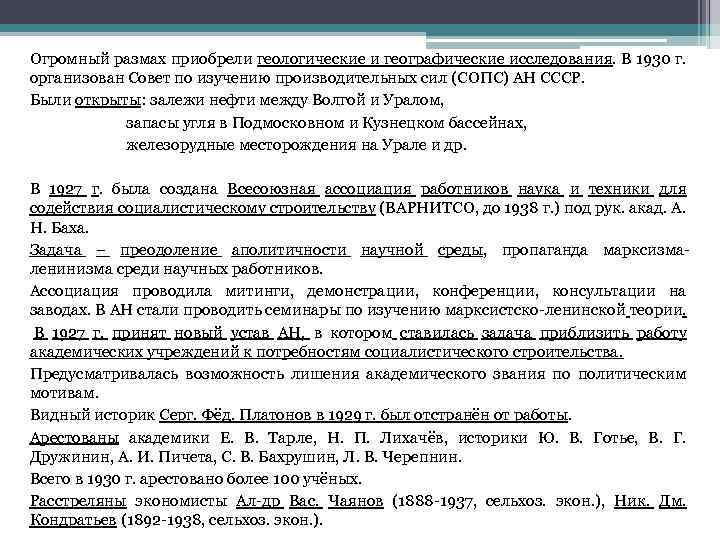The height and width of the screenshot is (540, 720).
Task: Click the word 'мотивам.'
Action: 64,394
